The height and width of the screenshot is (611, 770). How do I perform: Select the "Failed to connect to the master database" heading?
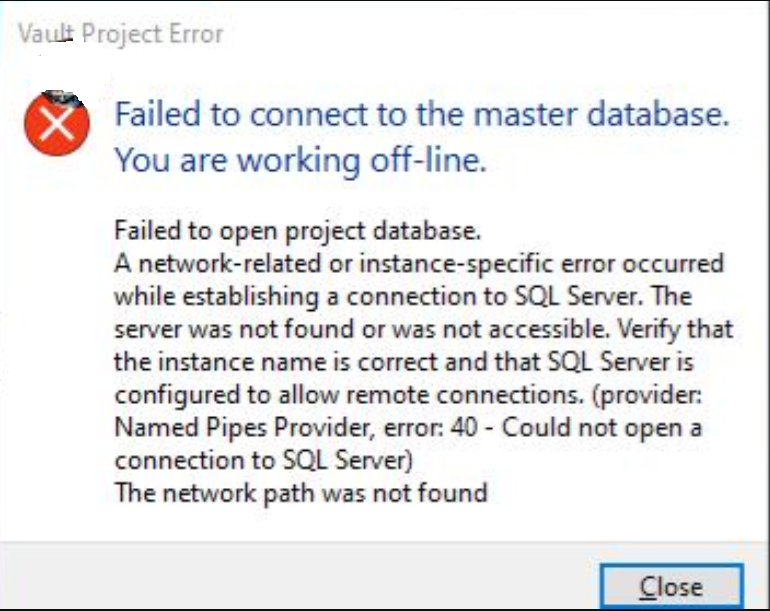420,114
